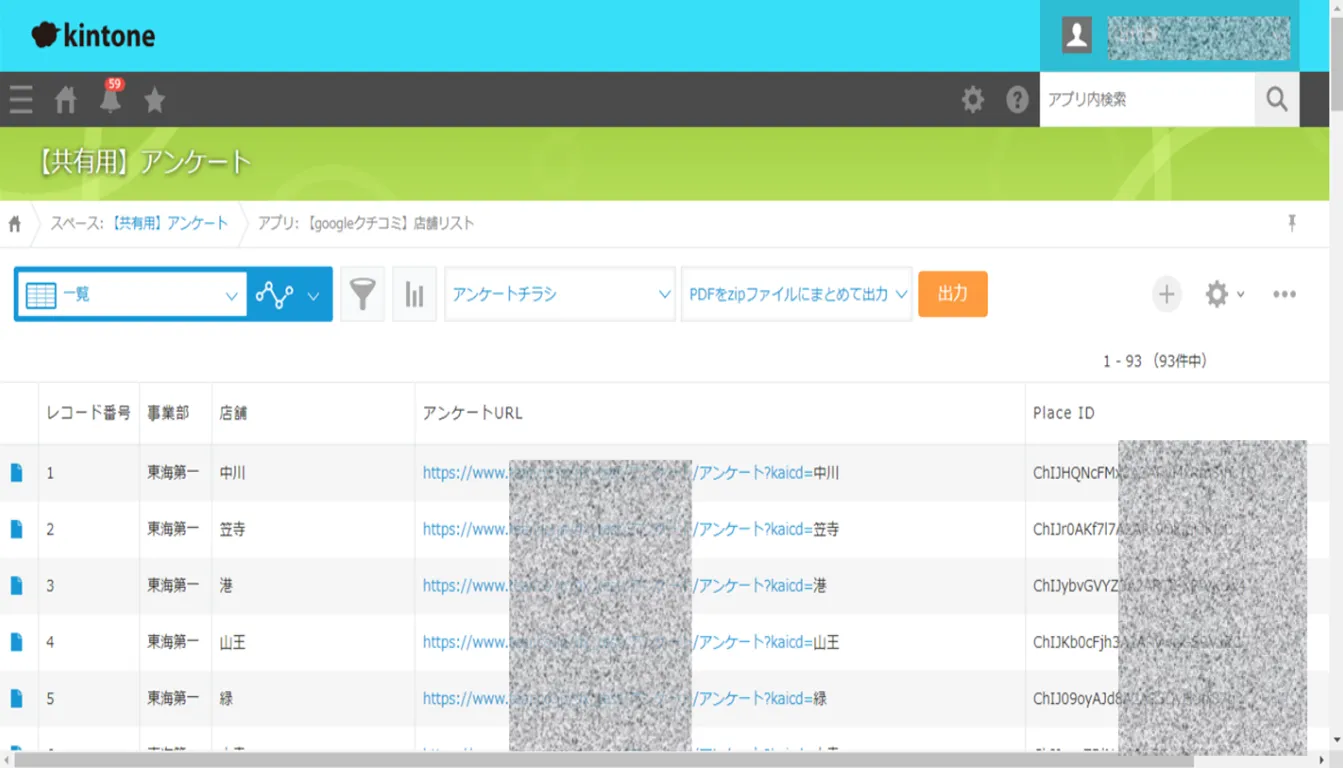The image size is (1343, 768).
Task: Open the アンケートチラシ dropdown
Action: (x=560, y=294)
